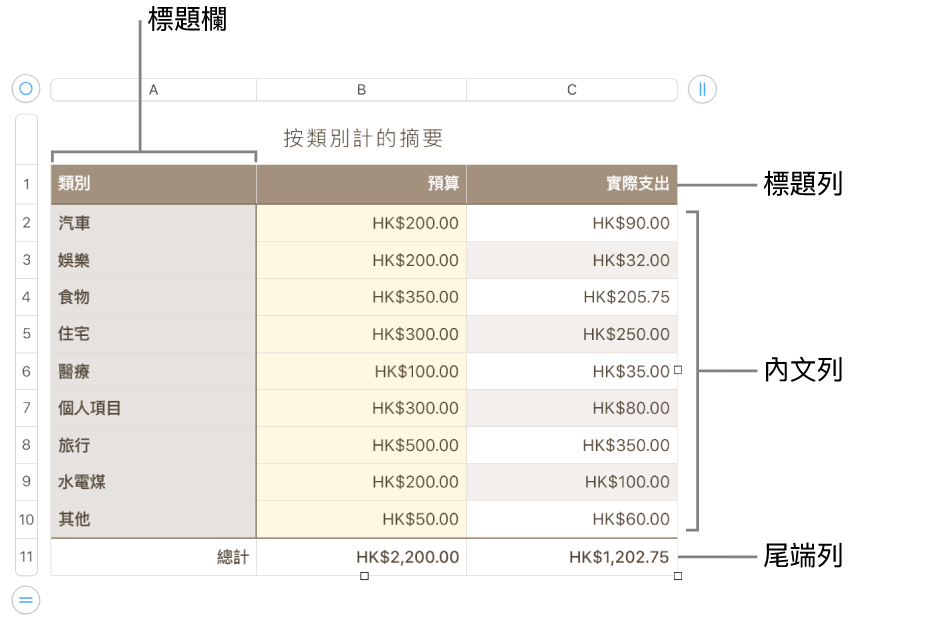Select column C header tab

[x=572, y=90]
